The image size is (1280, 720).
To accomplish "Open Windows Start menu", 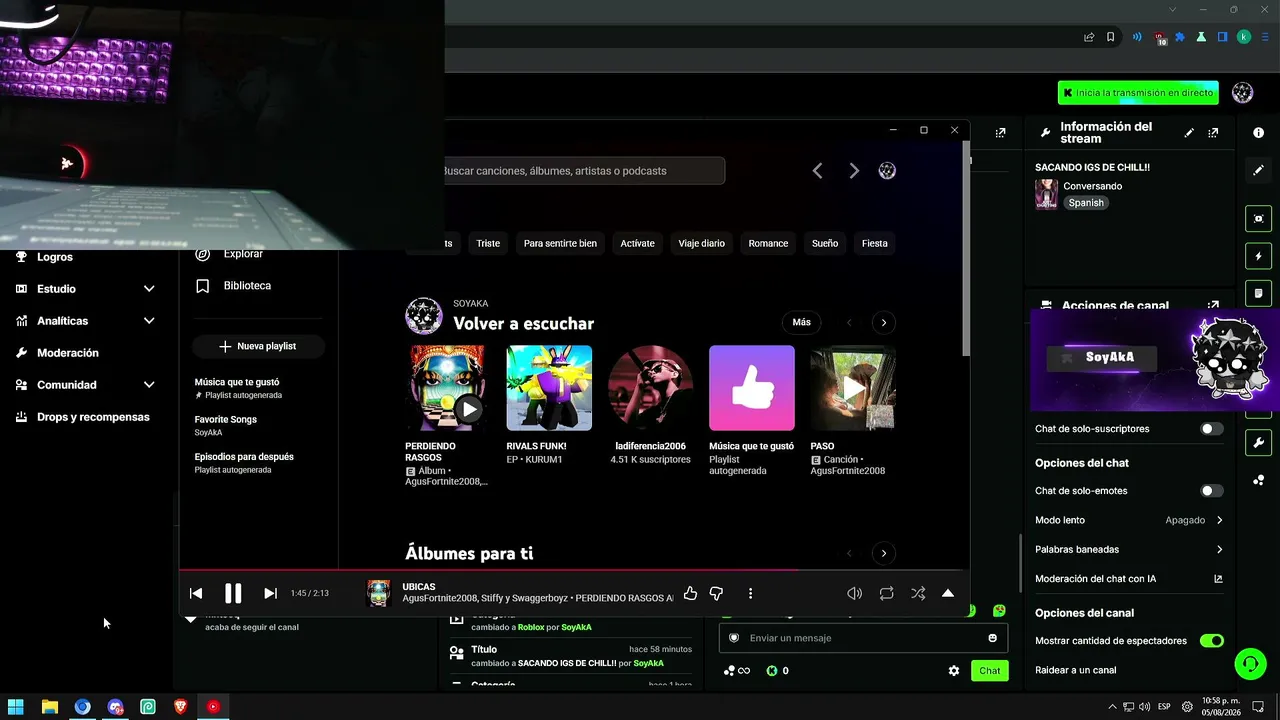I will click(x=16, y=707).
